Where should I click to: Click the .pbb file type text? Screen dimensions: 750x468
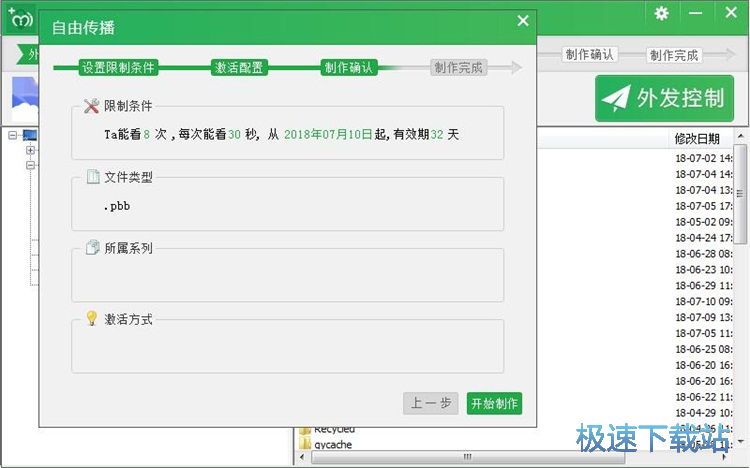(x=117, y=206)
